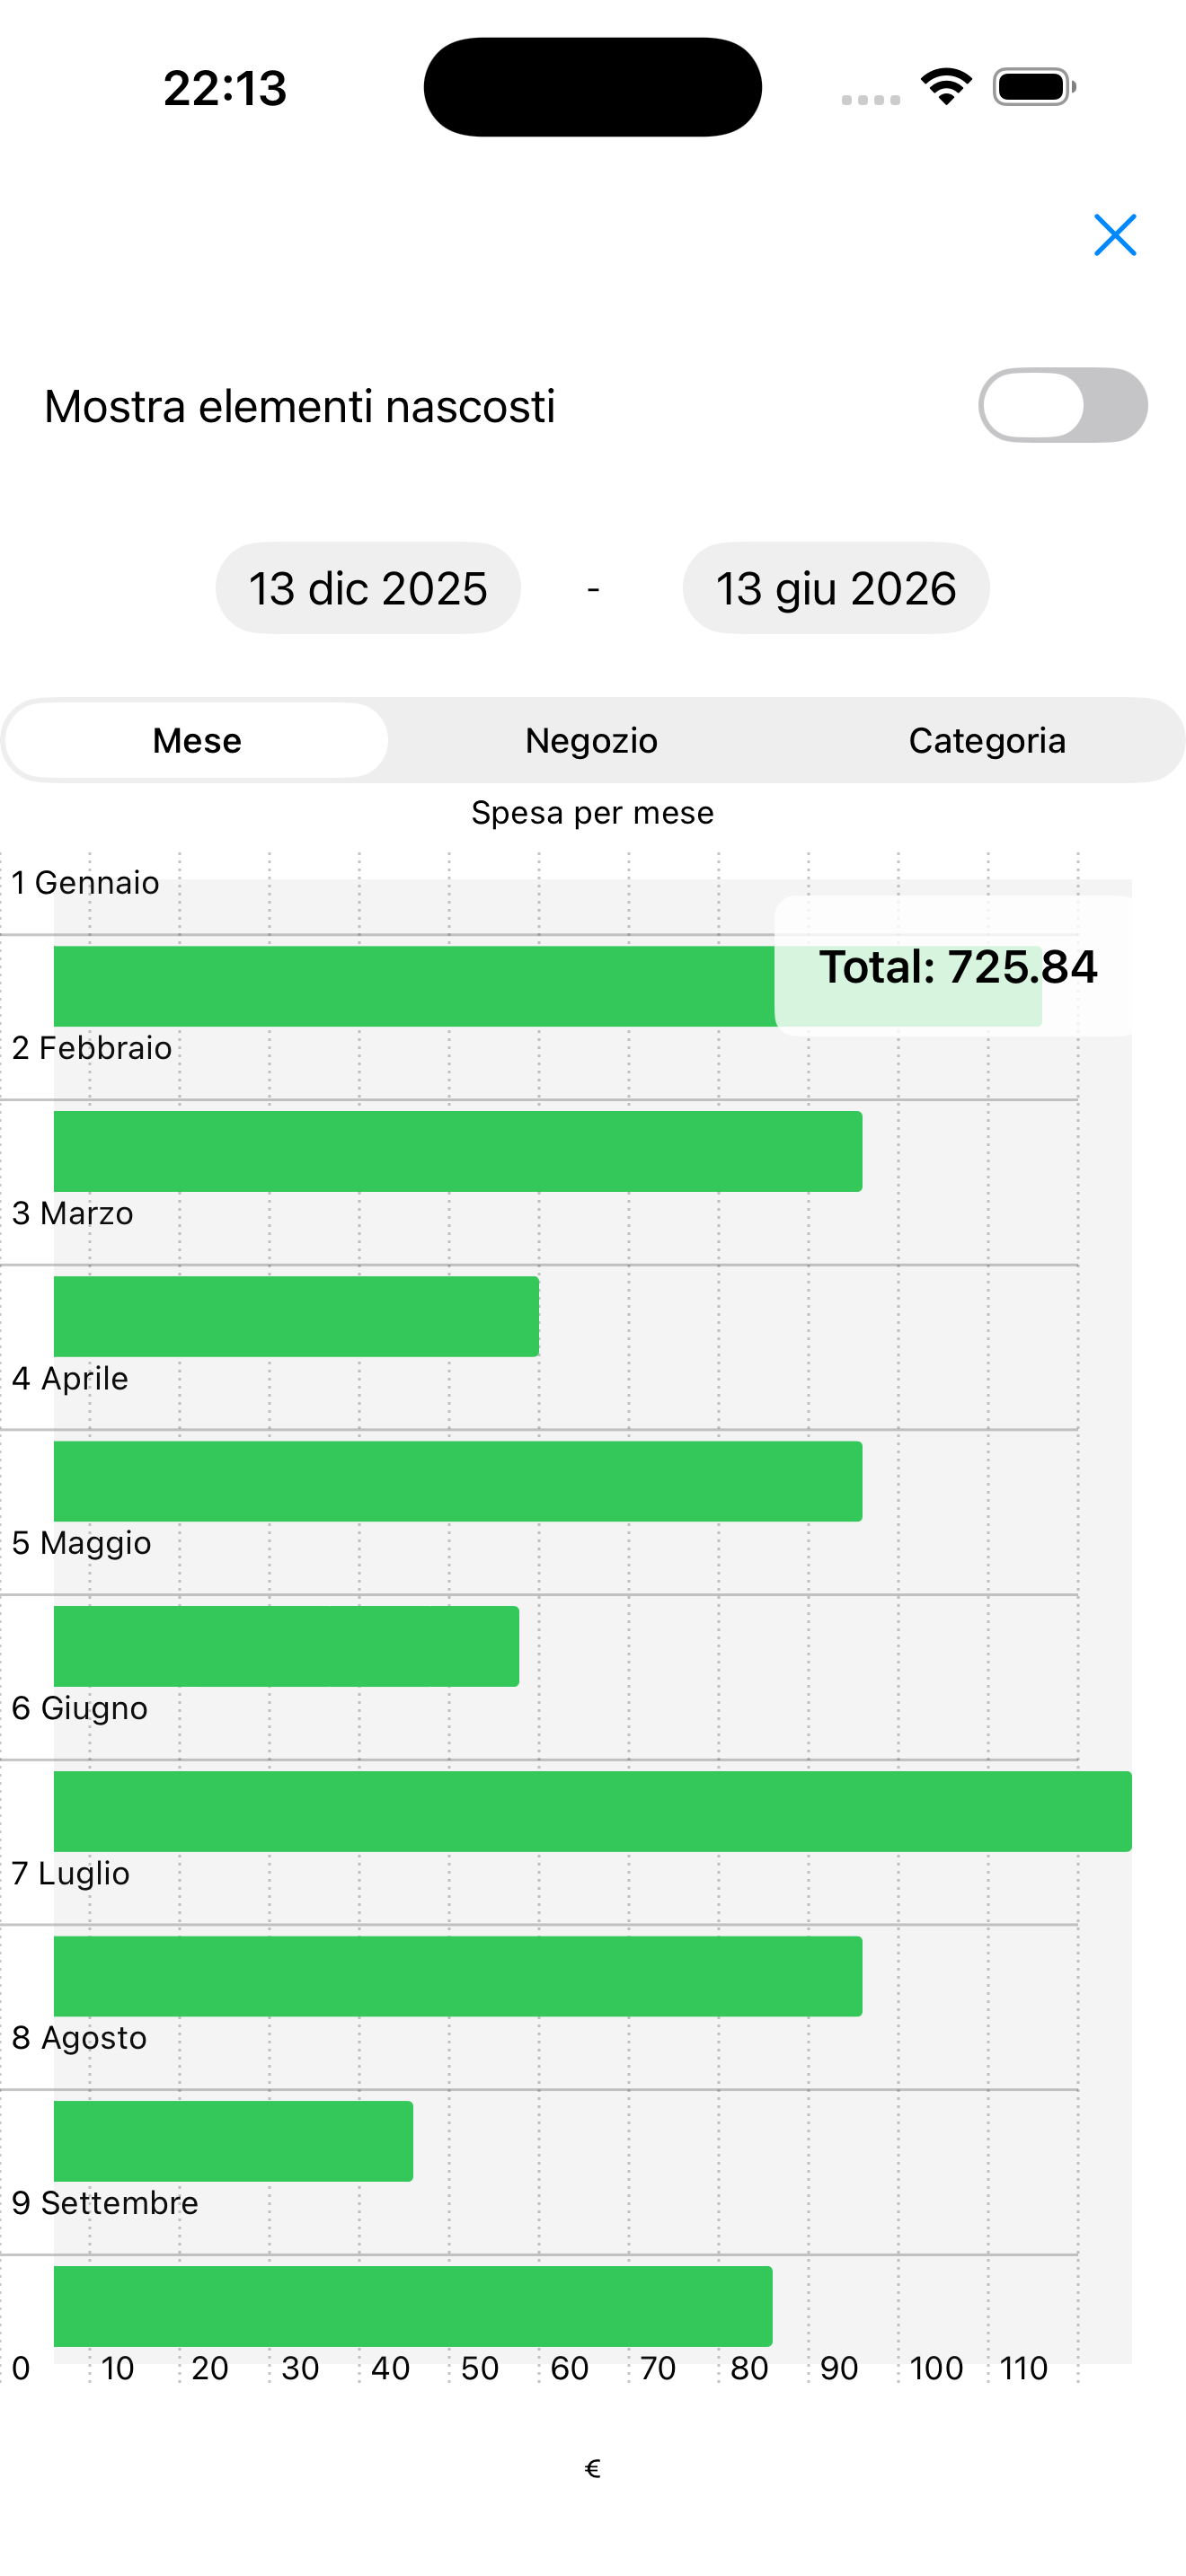Select the Settembre bar at bottom
Image resolution: width=1186 pixels, height=2576 pixels.
click(412, 2306)
